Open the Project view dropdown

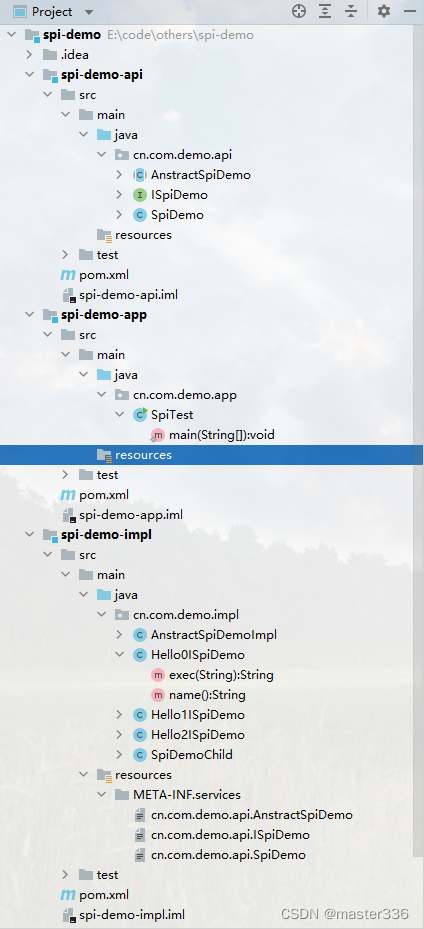(89, 12)
